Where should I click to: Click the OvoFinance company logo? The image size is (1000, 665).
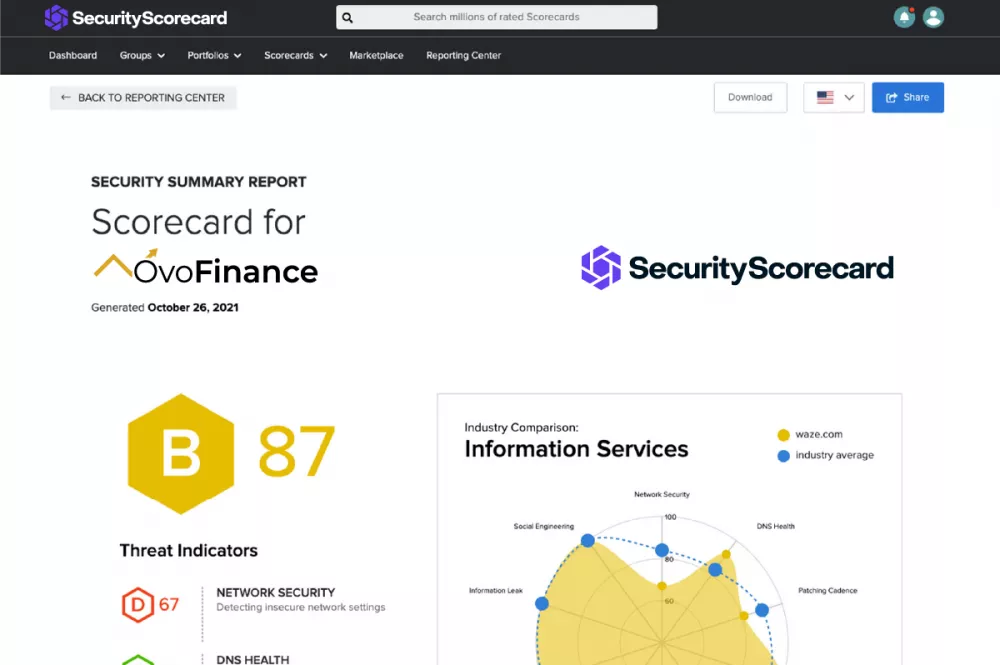(x=205, y=267)
